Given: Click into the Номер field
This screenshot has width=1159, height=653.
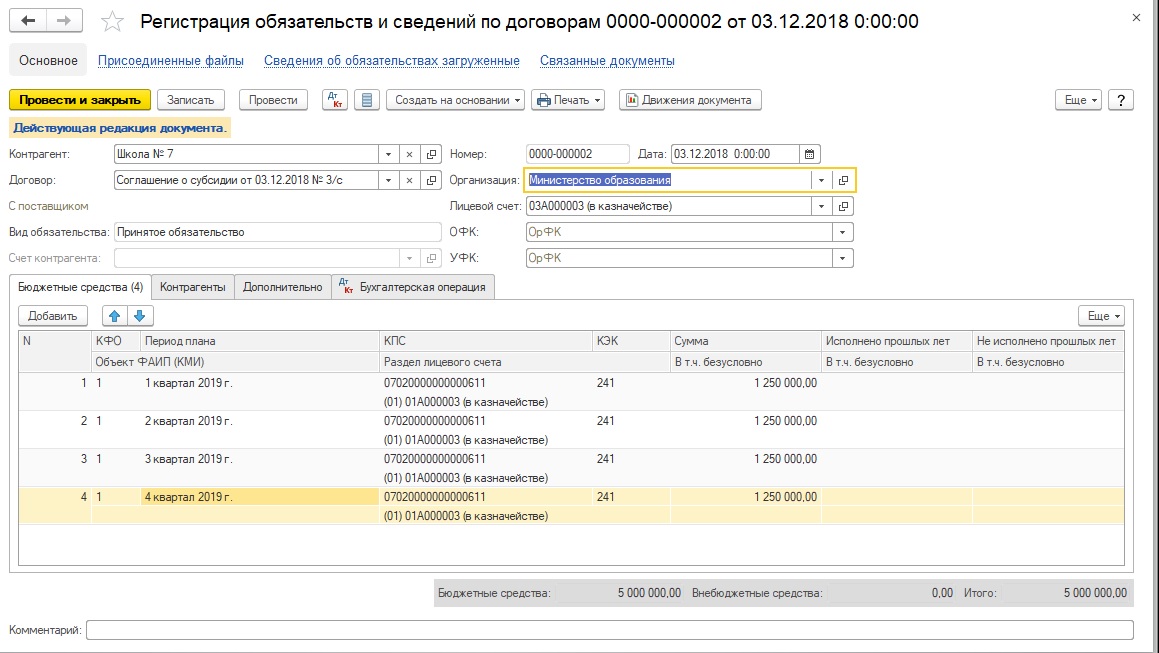Looking at the screenshot, I should [x=577, y=155].
